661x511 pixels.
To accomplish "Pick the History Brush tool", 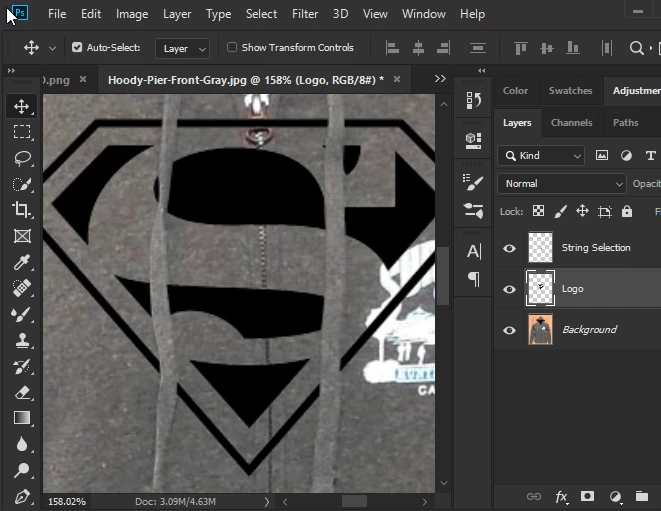I will coord(21,366).
